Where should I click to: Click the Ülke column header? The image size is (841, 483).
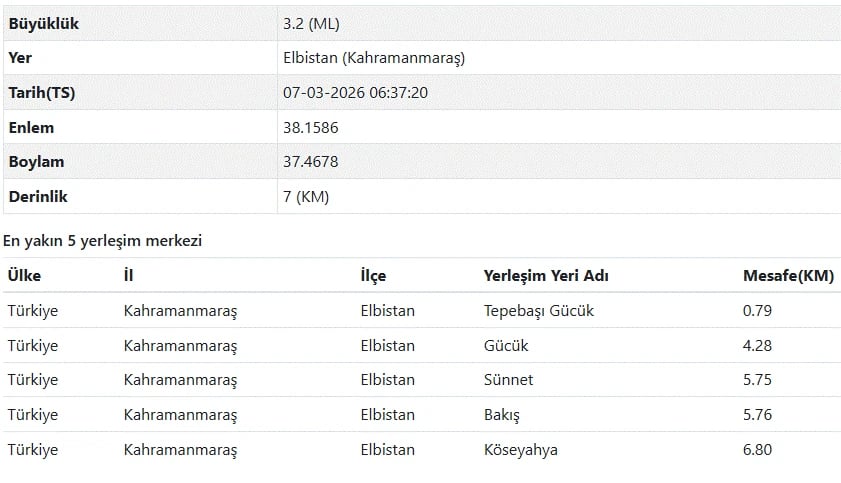click(24, 276)
